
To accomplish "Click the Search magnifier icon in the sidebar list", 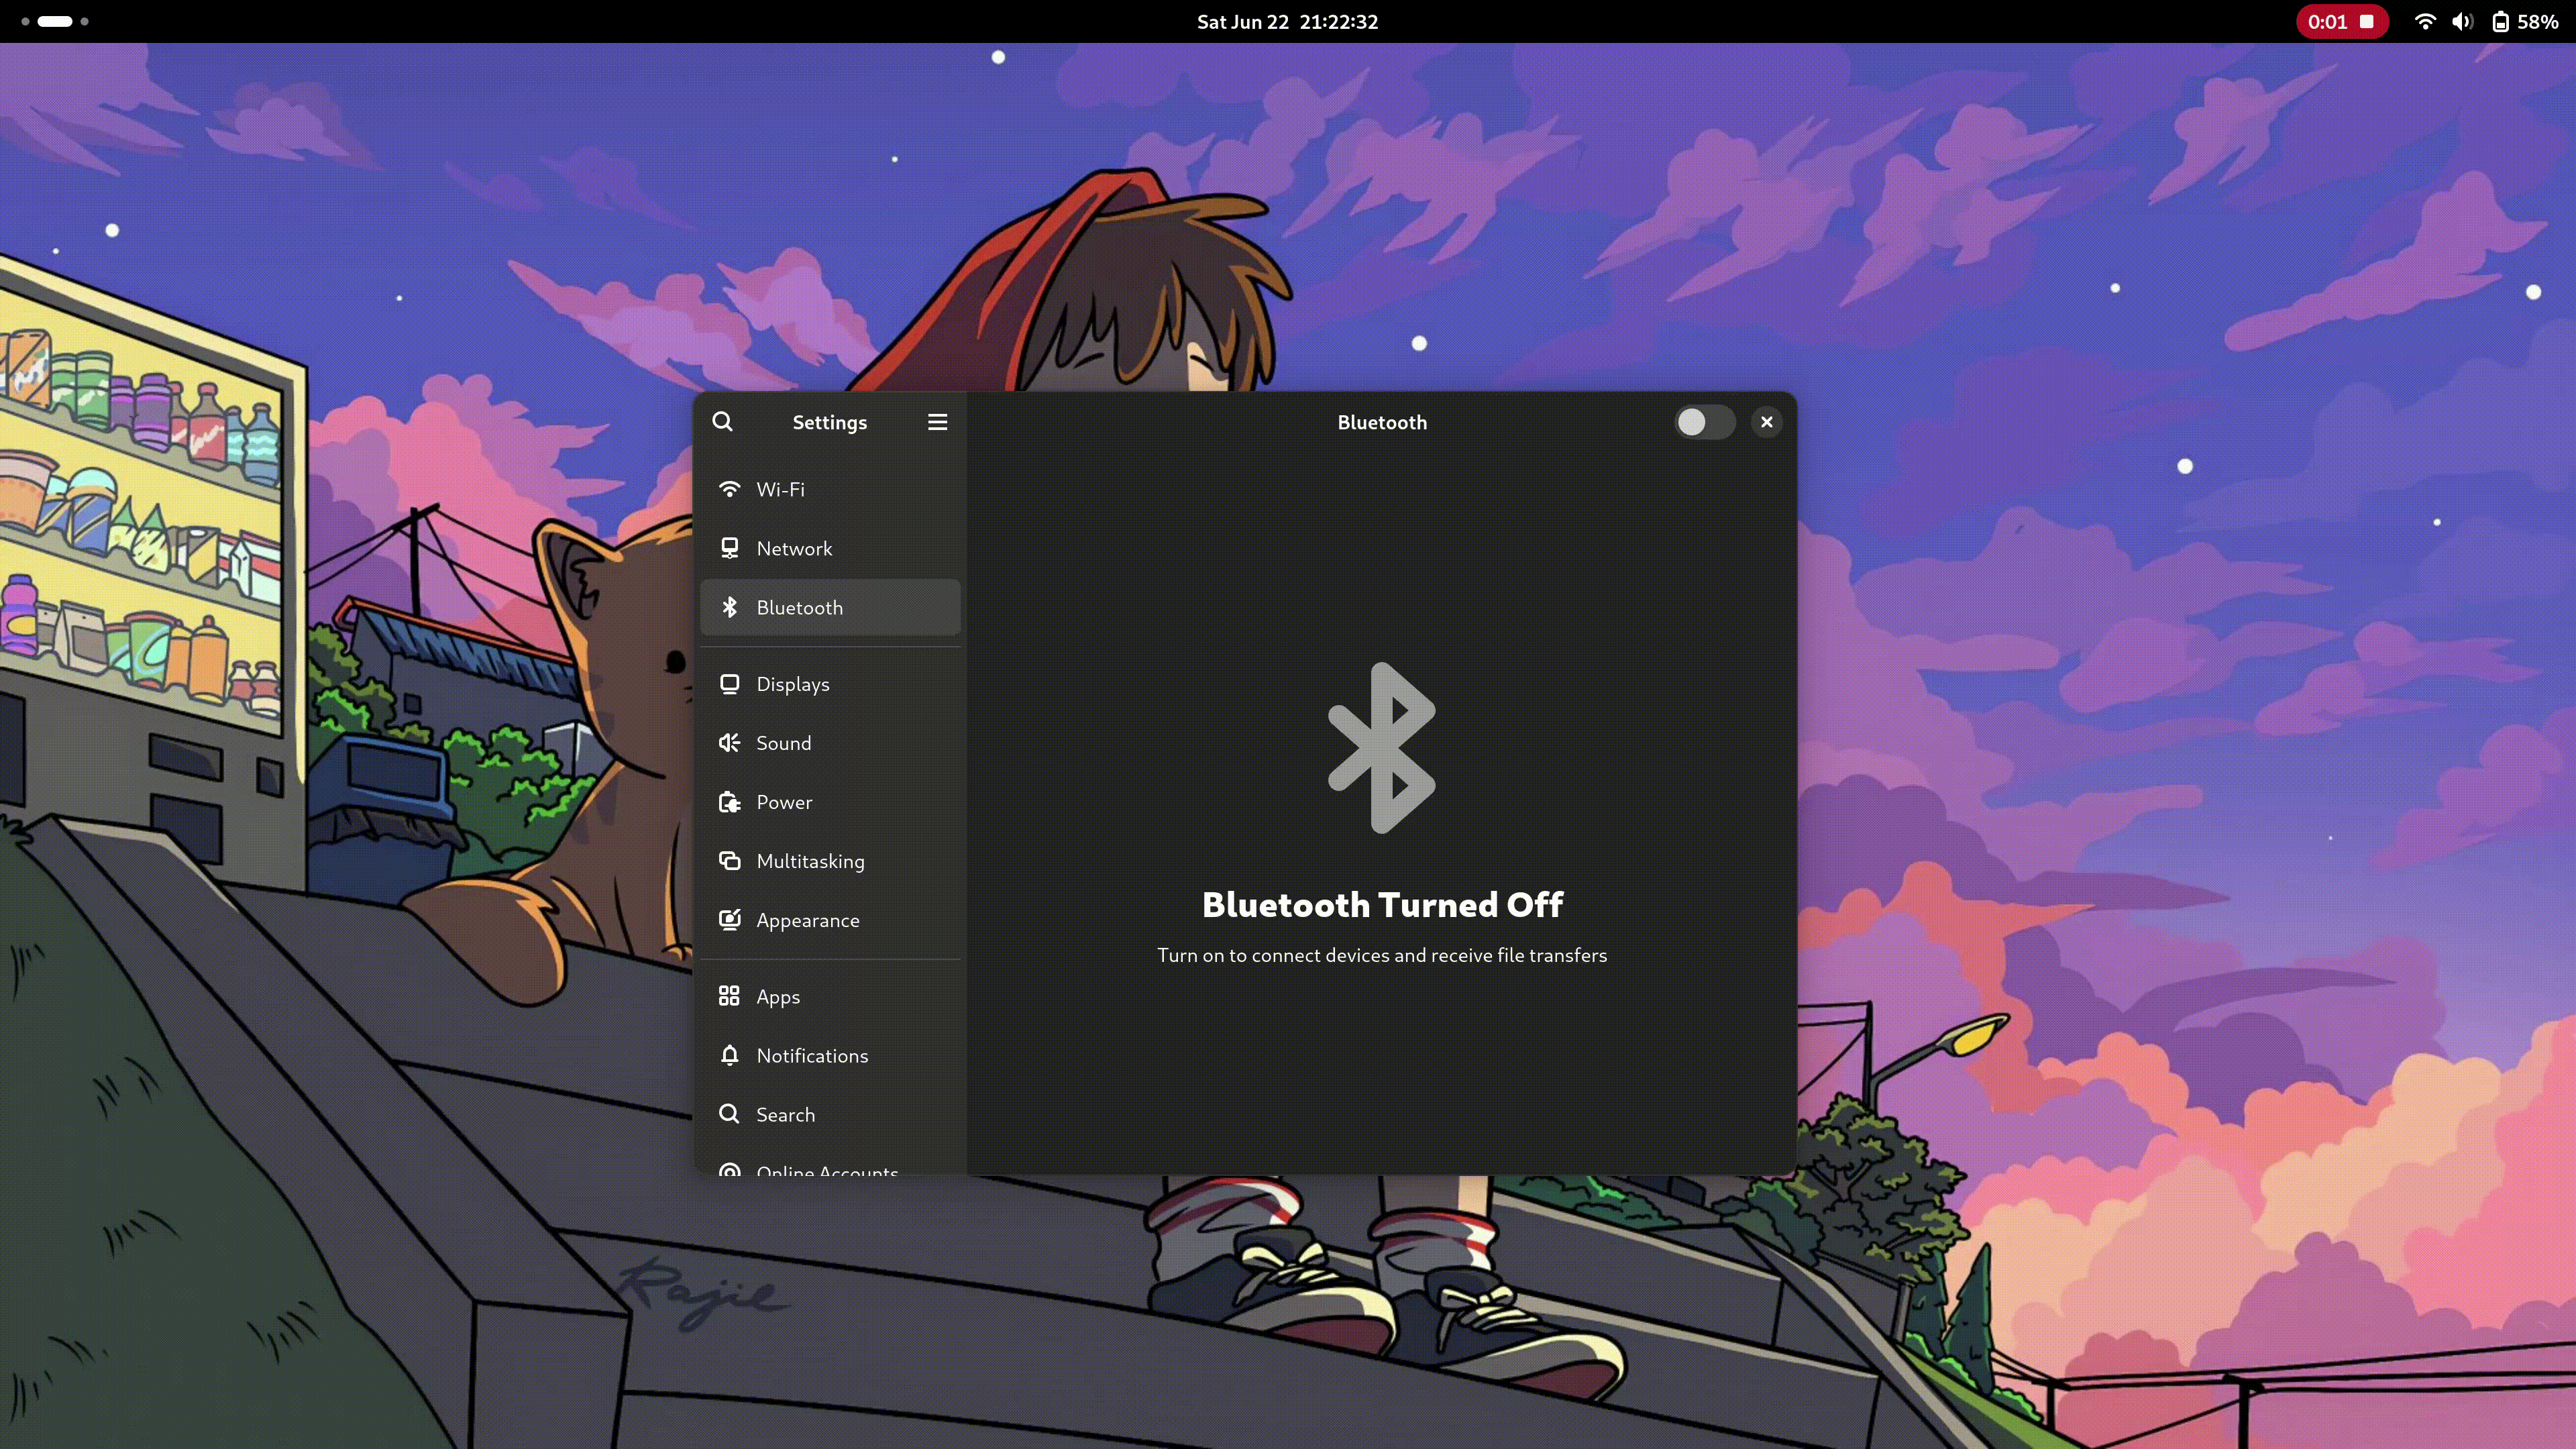I will tap(730, 1114).
